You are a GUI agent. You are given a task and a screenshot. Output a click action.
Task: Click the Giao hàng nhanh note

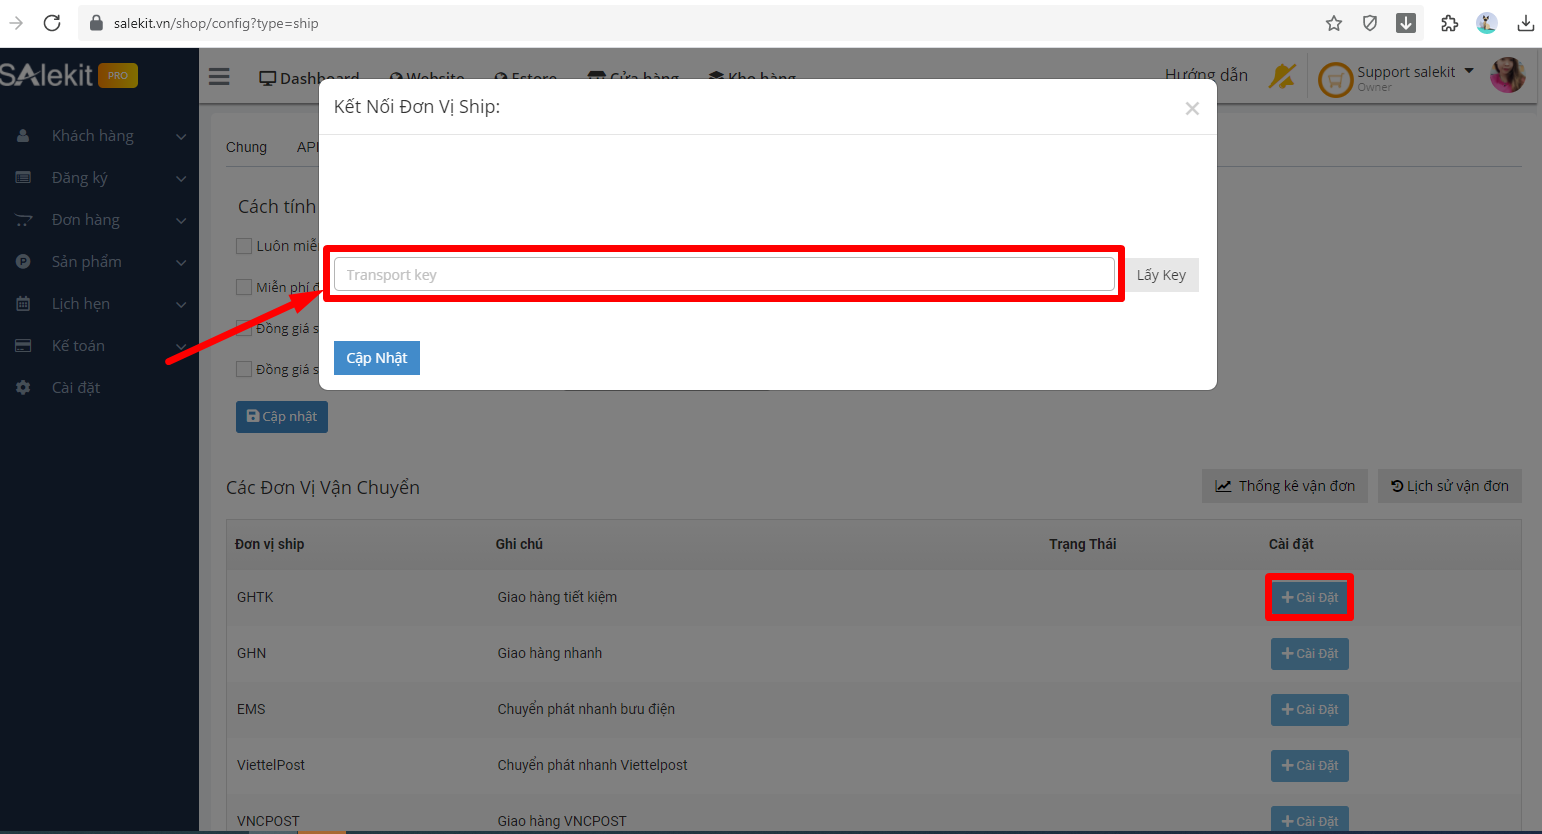550,653
